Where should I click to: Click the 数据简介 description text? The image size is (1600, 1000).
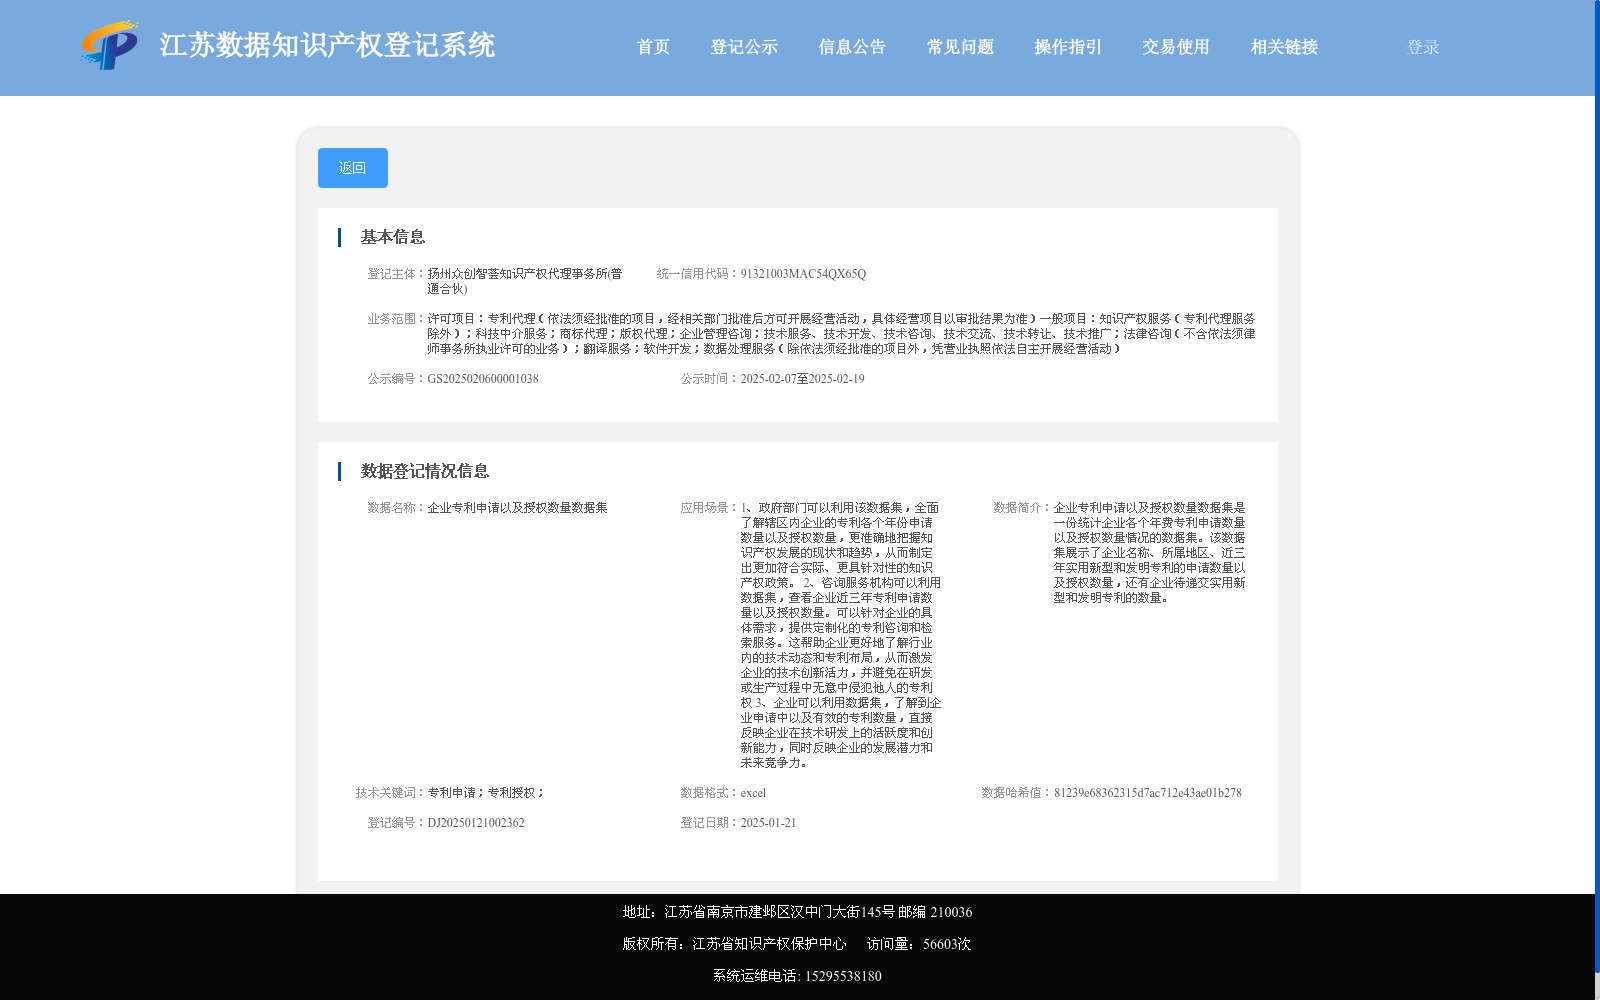(x=1150, y=553)
